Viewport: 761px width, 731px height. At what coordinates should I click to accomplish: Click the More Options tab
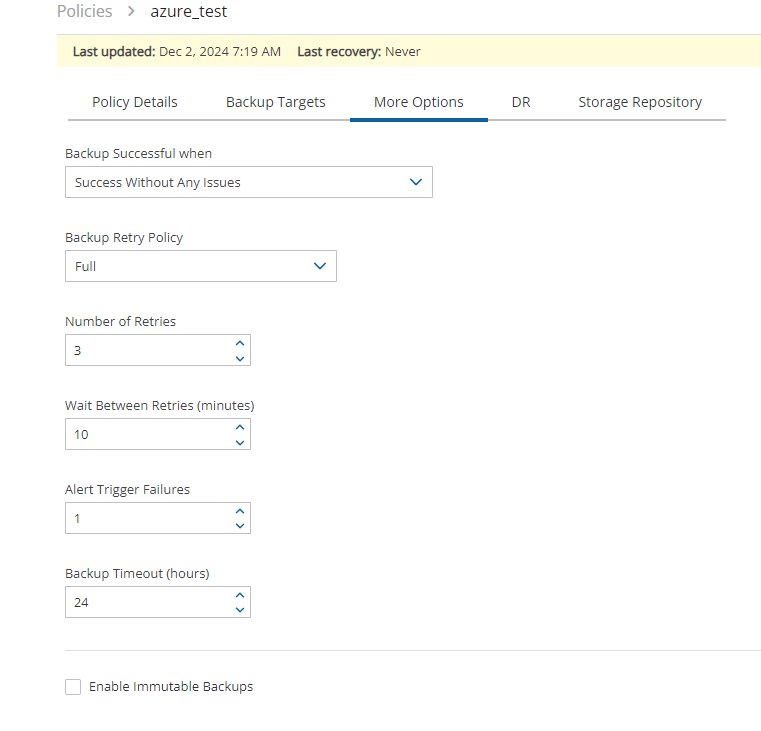click(418, 102)
